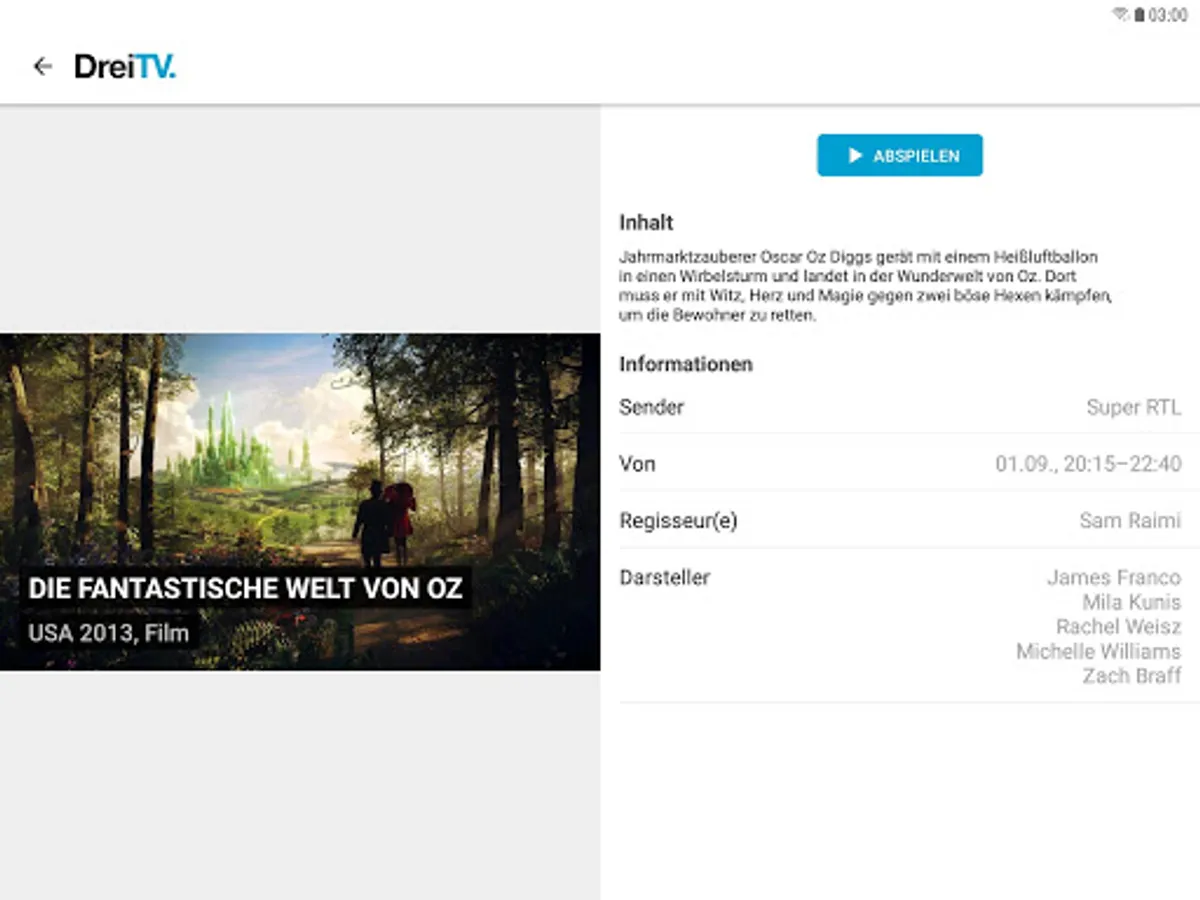Tap the DreiTV logo

pyautogui.click(x=125, y=67)
